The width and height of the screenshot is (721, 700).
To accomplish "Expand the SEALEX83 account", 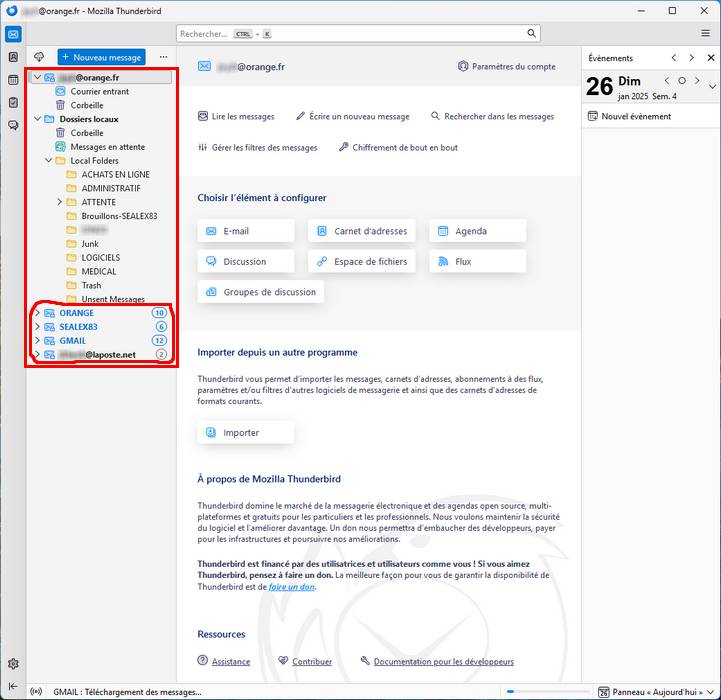I will 38,327.
